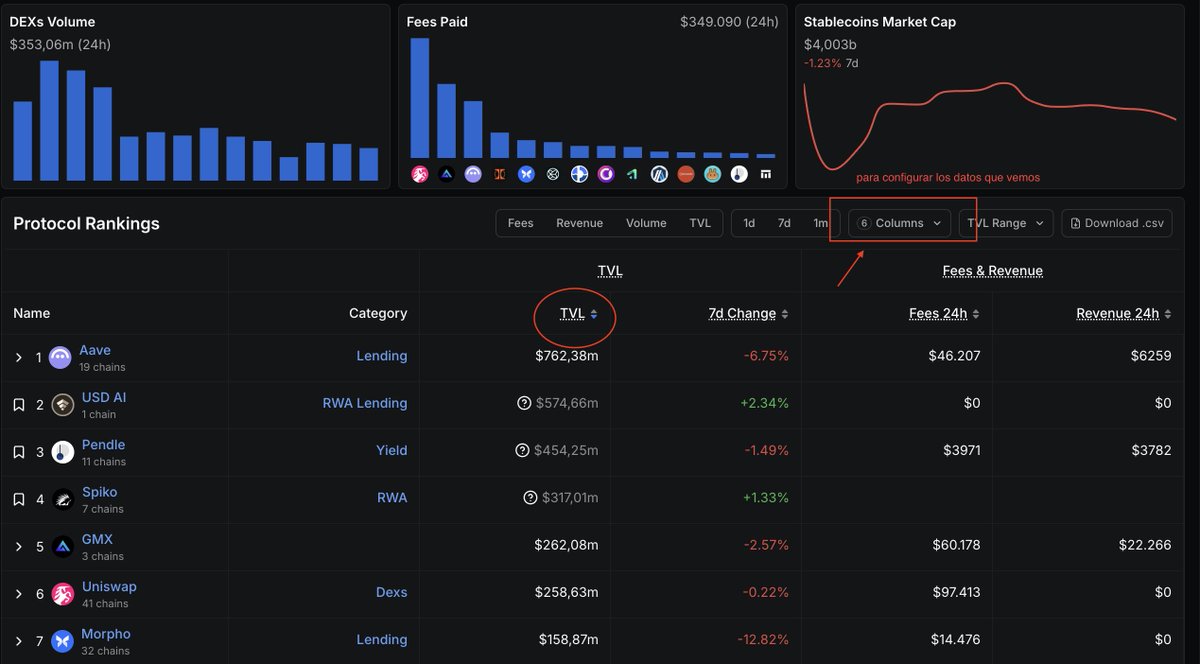Click the white crossed-circle icon under Fees Paid
This screenshot has height=664, width=1200.
pyautogui.click(x=553, y=174)
